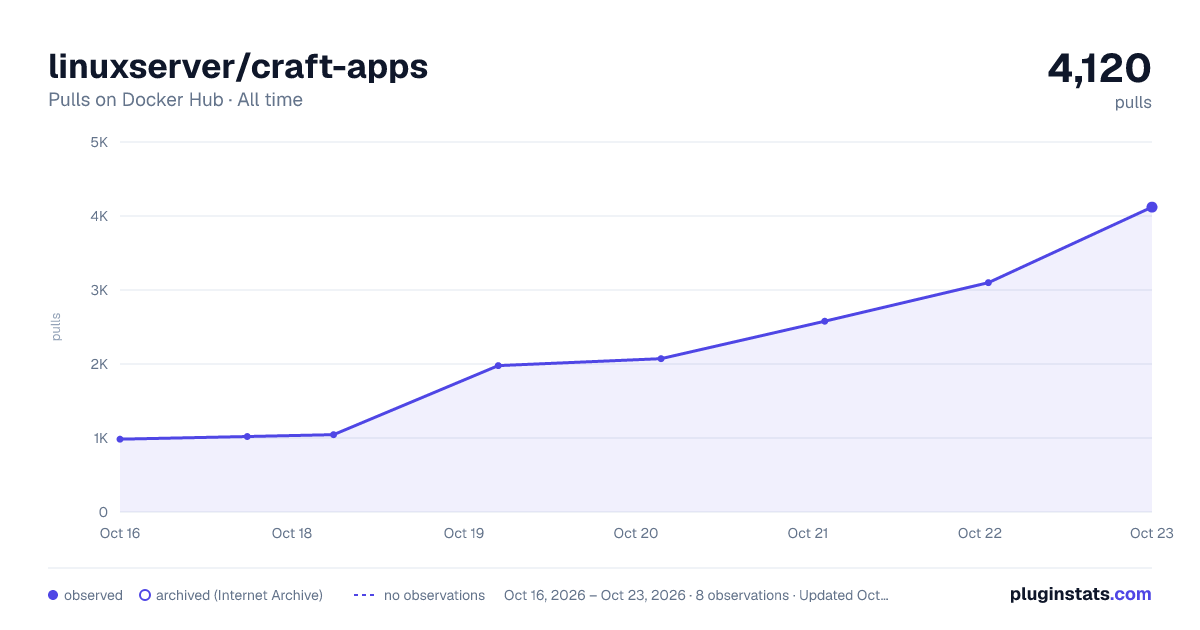Select the Oct 23 data point

[x=1152, y=207]
